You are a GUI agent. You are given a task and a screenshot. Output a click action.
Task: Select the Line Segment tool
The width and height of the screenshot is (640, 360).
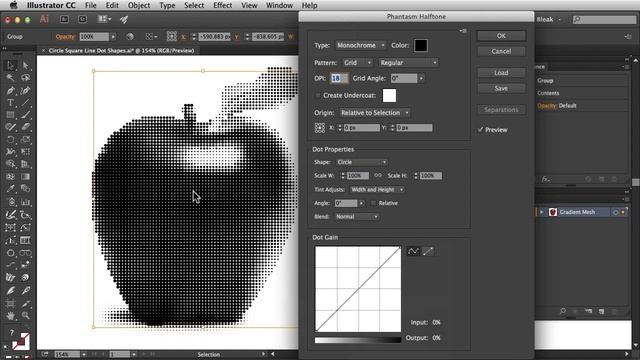tap(25, 103)
